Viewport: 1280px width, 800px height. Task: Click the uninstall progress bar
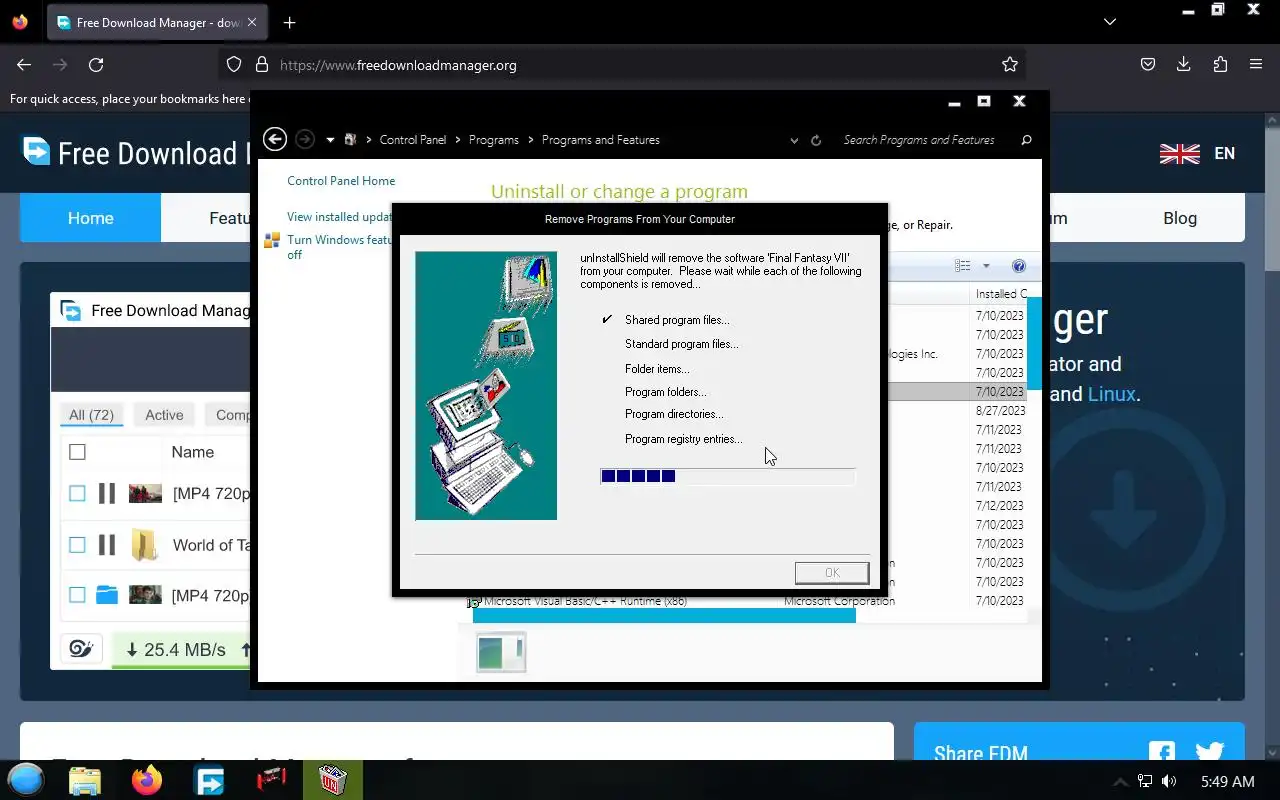pos(727,476)
